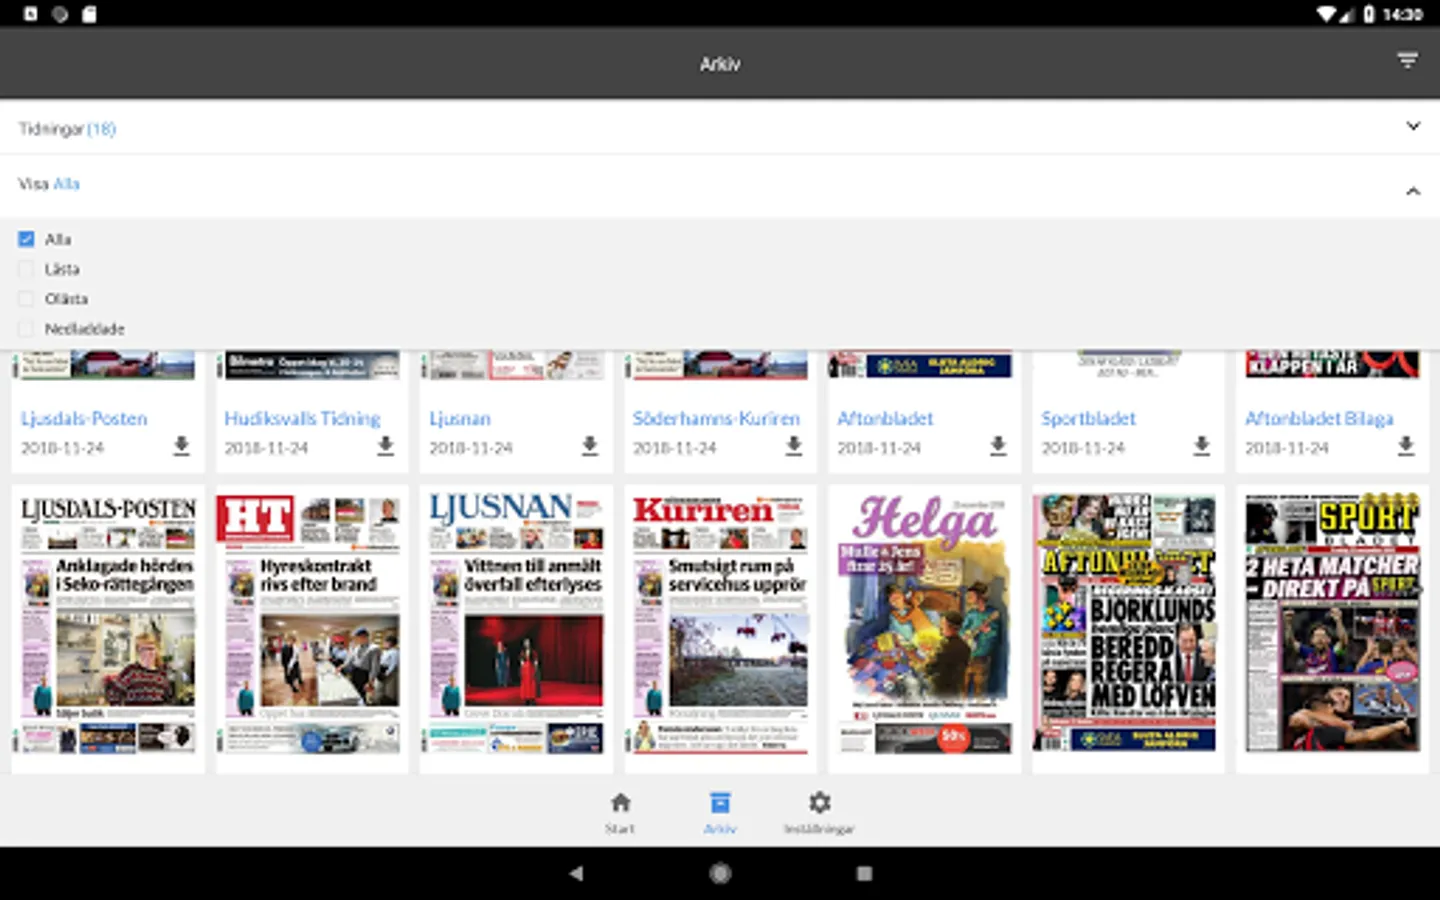Open the Aftonbladet Bilaga title link

coord(1319,418)
